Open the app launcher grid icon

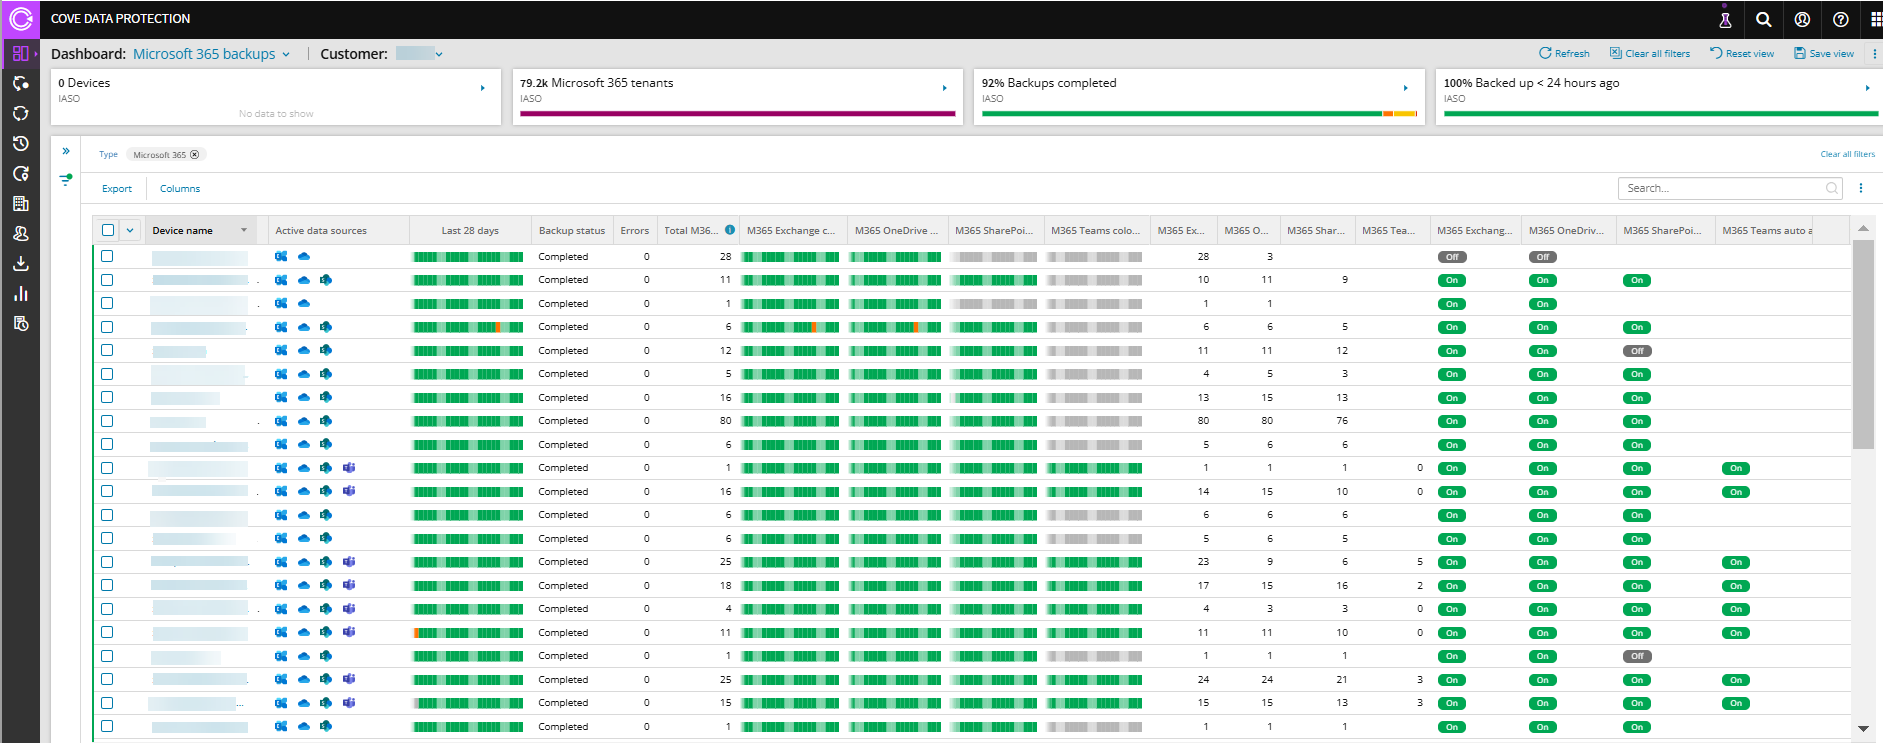coord(1875,19)
